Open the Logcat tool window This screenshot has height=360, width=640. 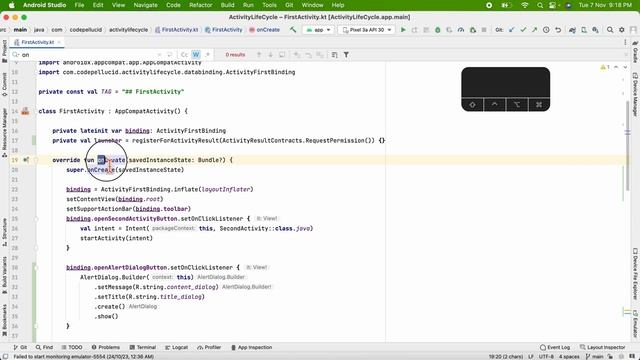point(176,347)
